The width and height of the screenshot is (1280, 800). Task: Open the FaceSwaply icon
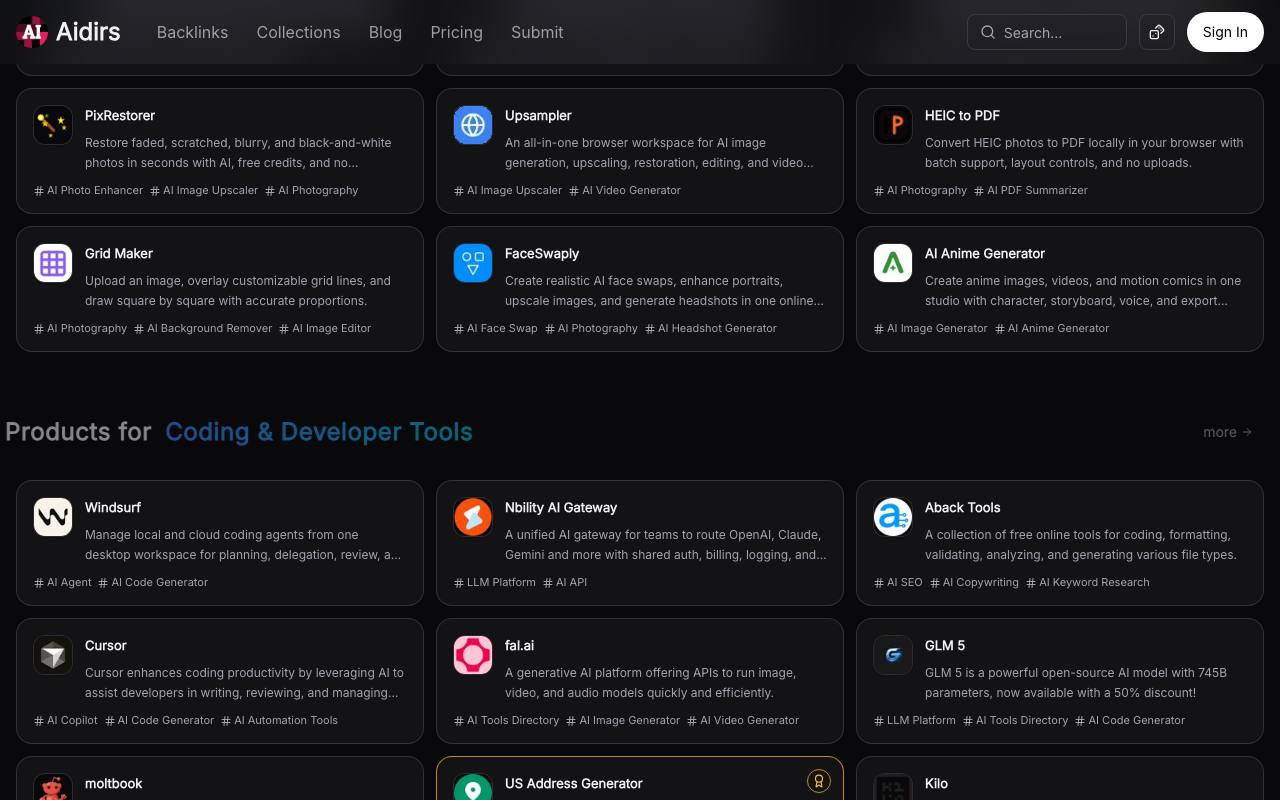(473, 263)
